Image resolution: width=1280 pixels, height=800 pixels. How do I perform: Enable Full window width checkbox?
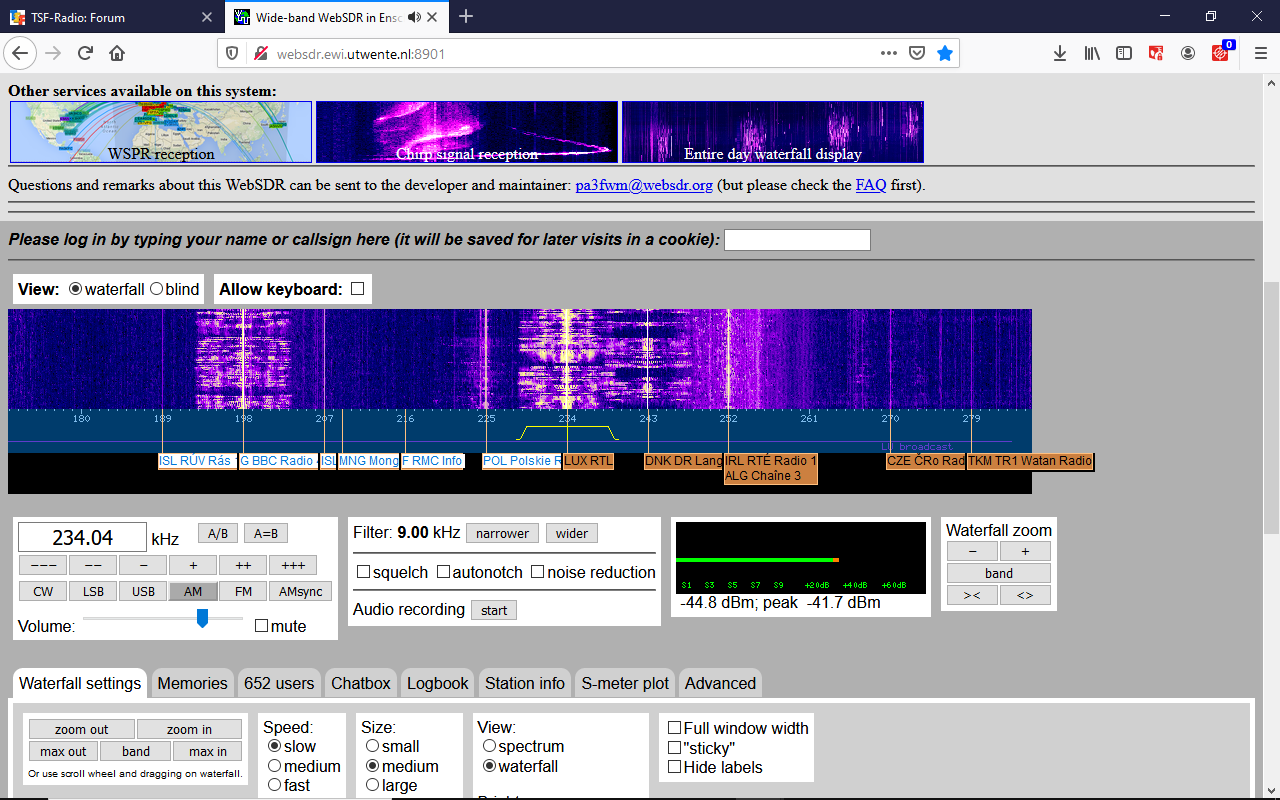click(x=675, y=728)
